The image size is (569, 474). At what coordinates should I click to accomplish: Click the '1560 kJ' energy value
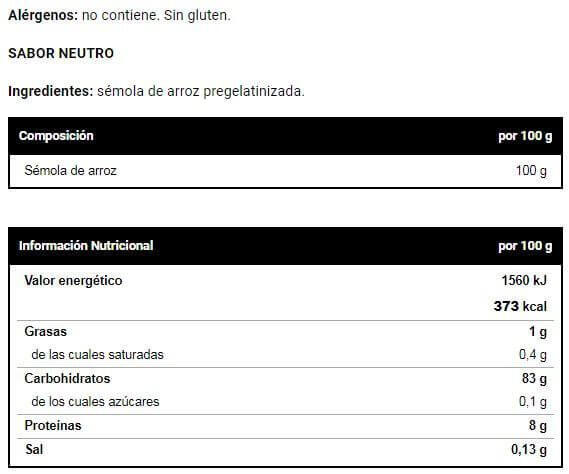(x=524, y=281)
